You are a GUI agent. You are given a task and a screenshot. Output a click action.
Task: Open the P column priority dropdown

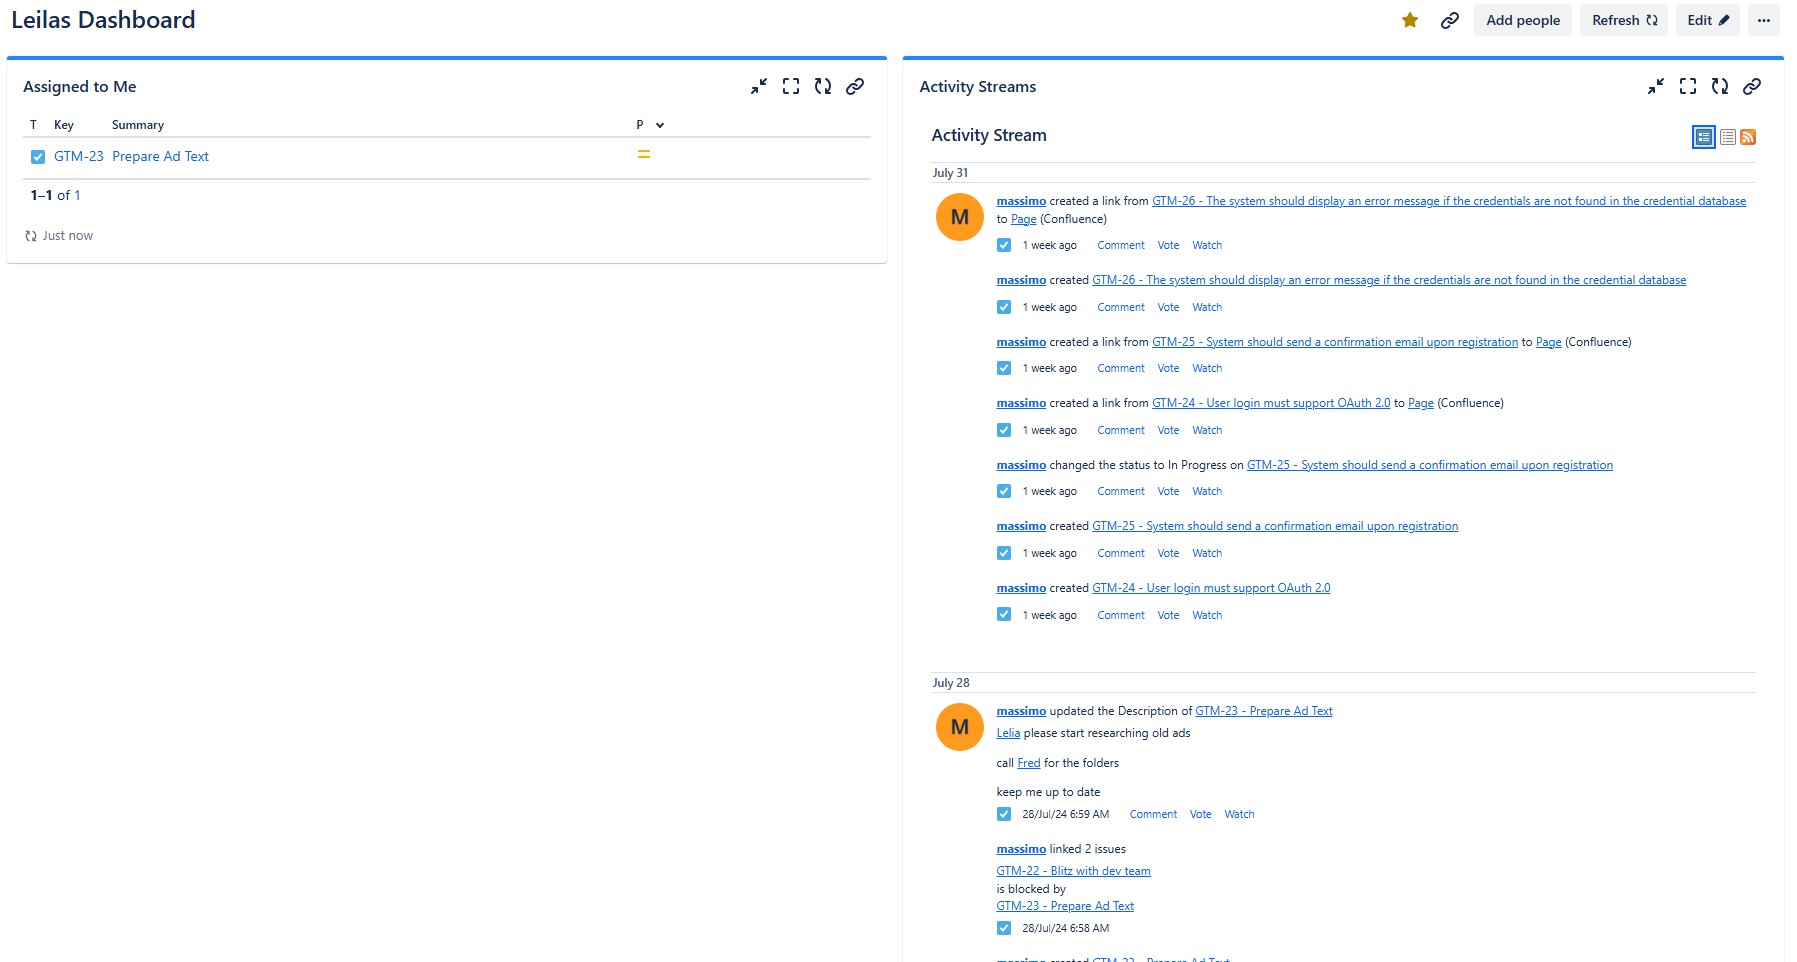click(657, 124)
